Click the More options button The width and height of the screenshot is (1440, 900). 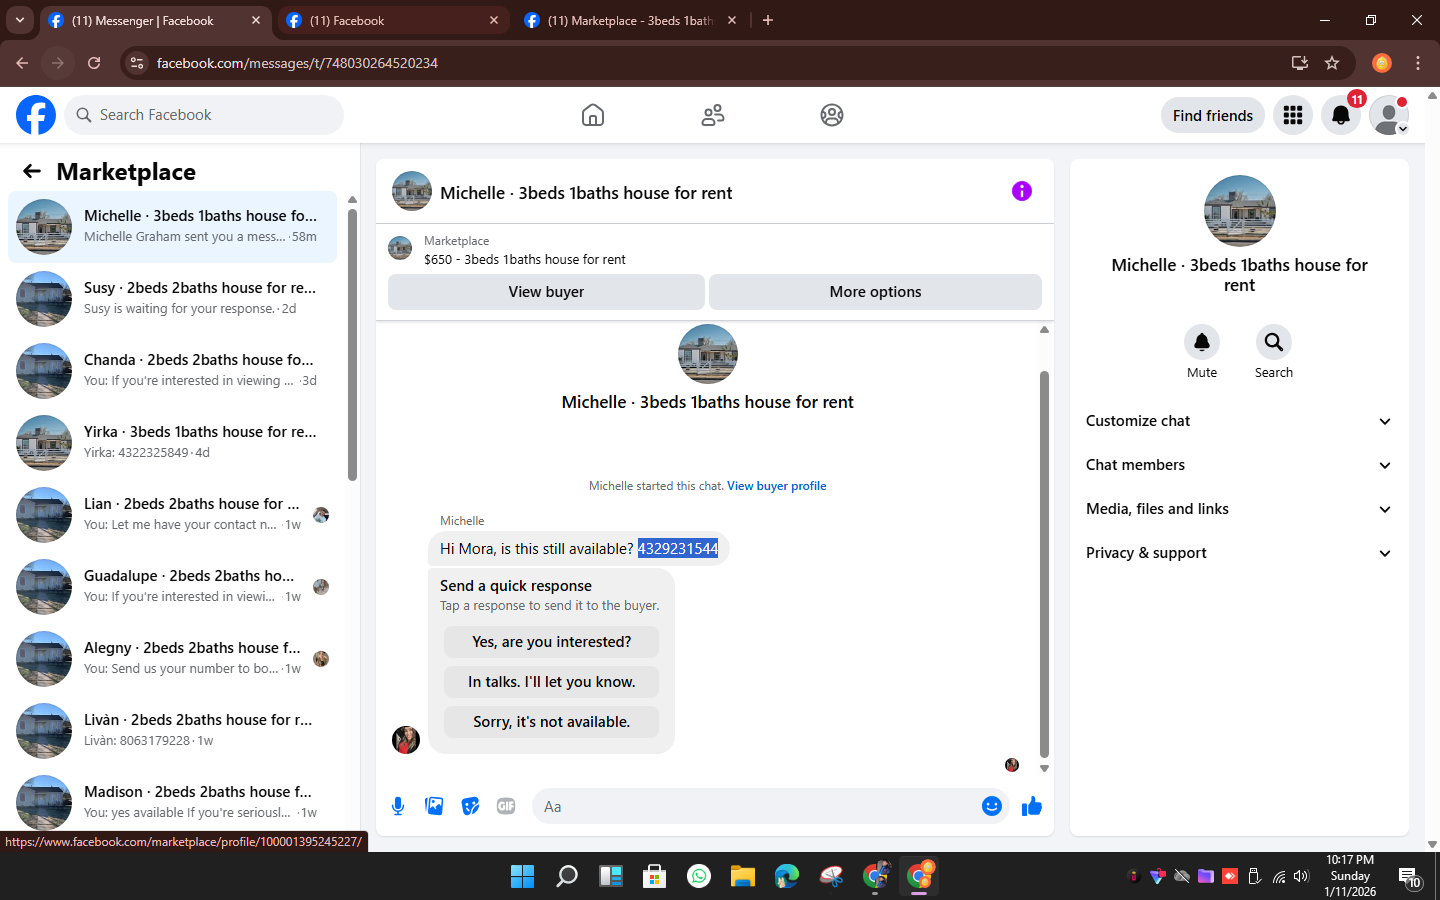pos(875,292)
